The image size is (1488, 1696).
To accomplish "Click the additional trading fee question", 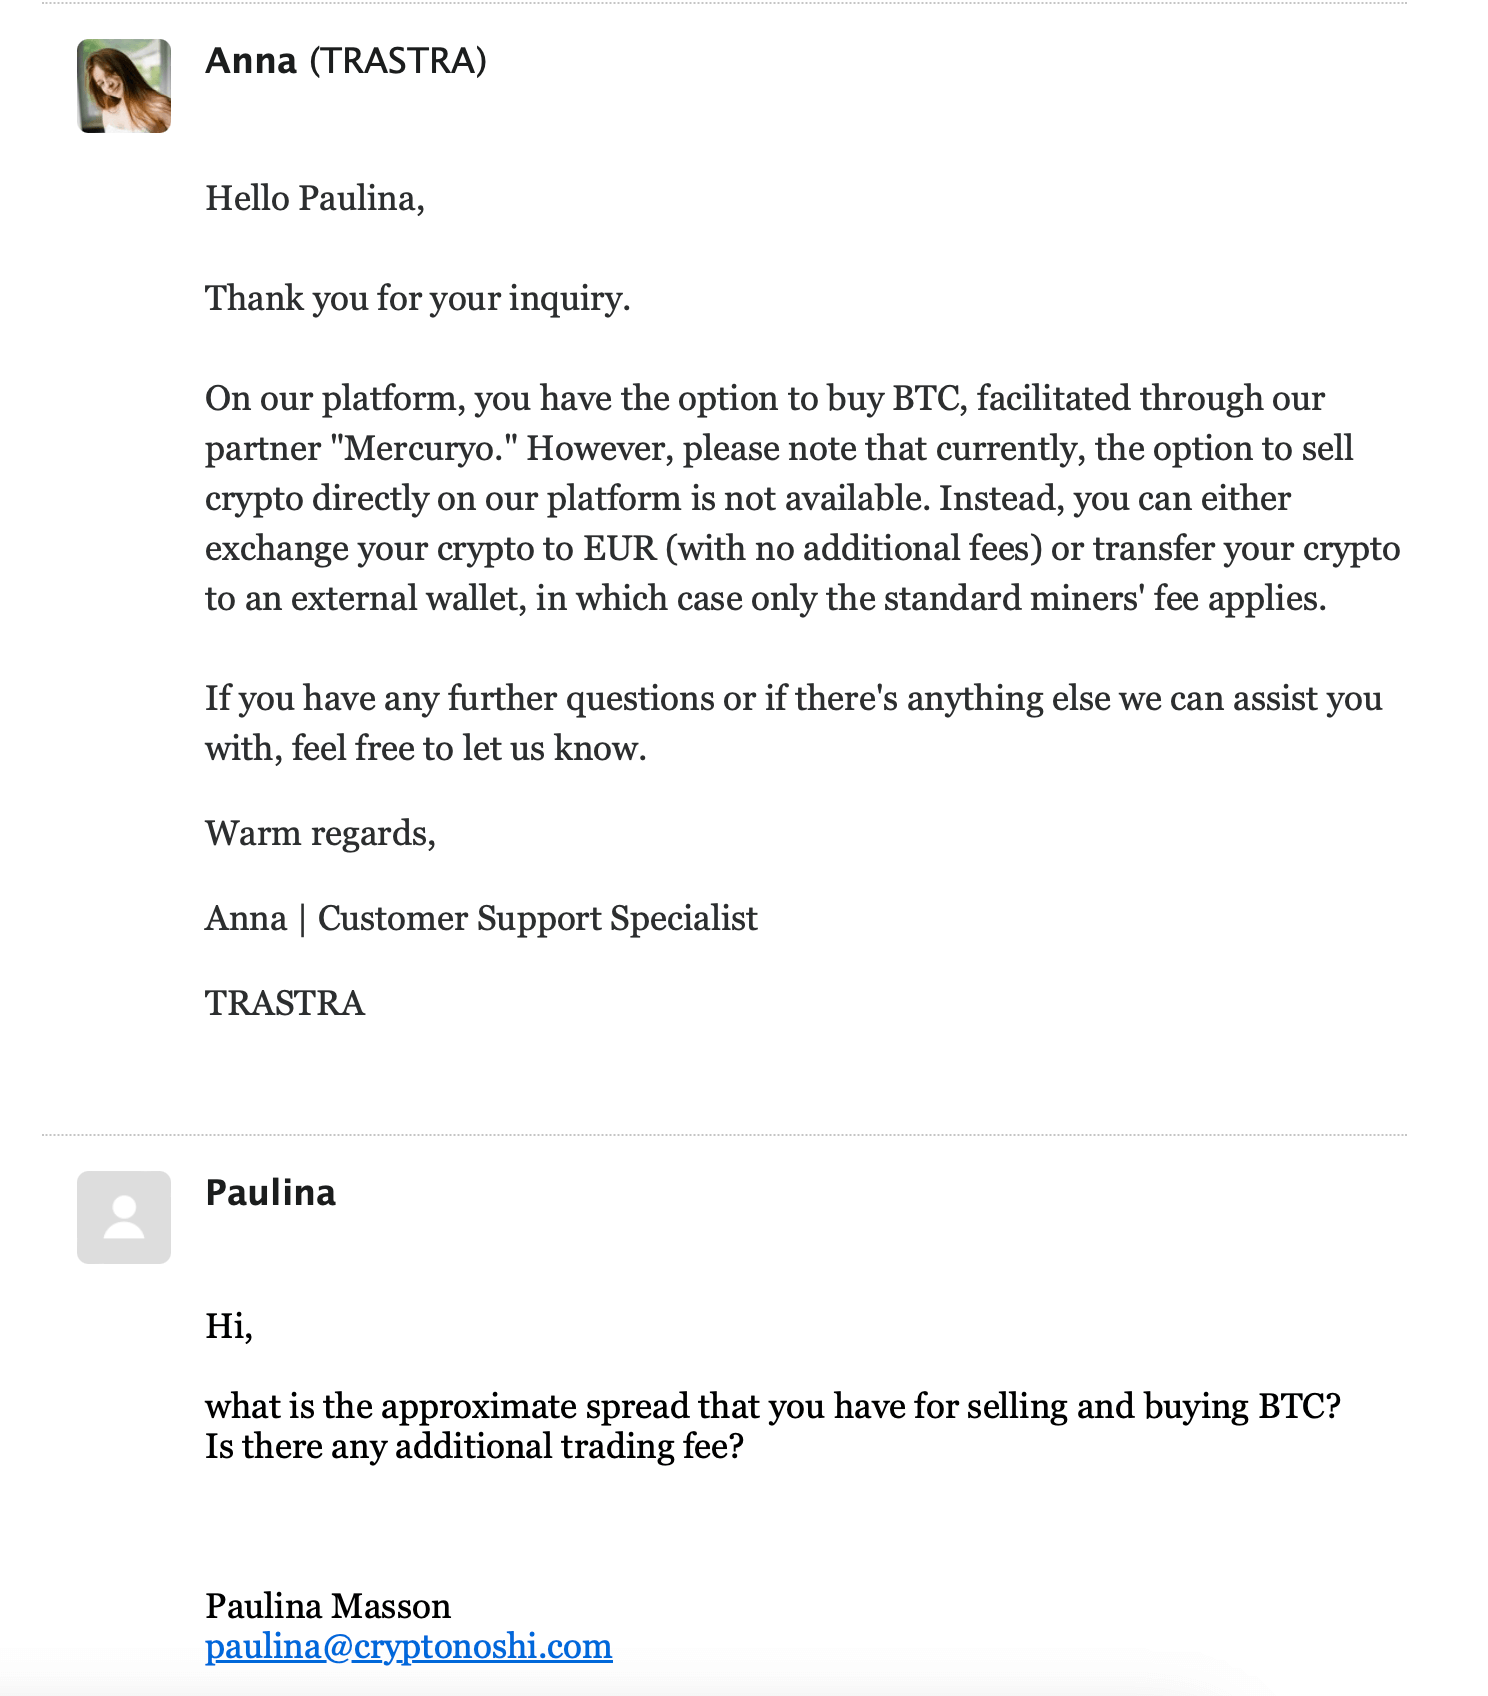I will coord(475,1447).
